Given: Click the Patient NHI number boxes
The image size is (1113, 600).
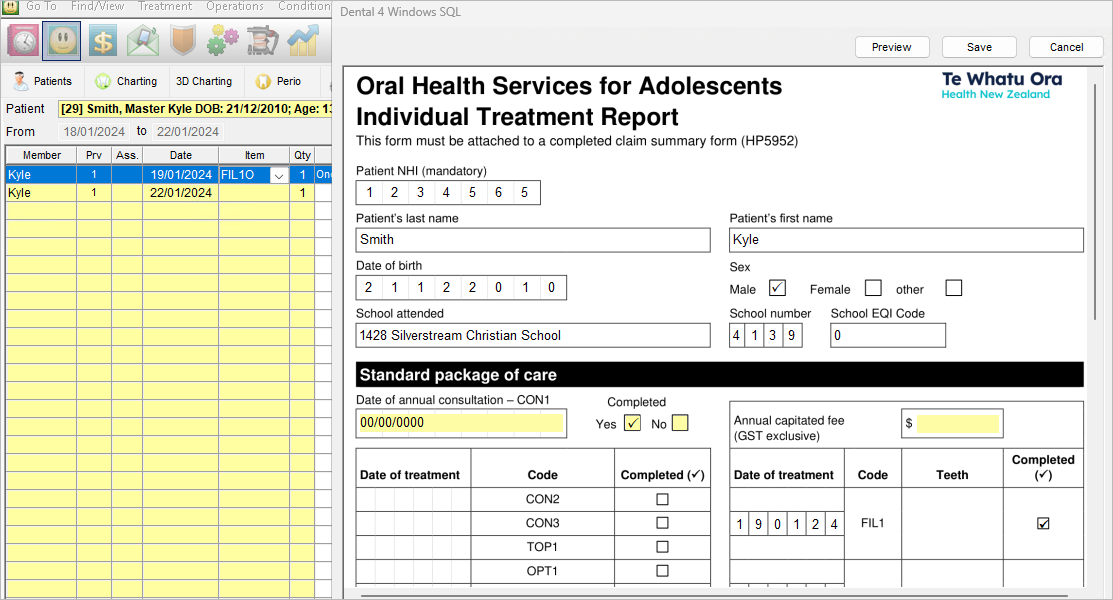Looking at the screenshot, I should point(448,192).
